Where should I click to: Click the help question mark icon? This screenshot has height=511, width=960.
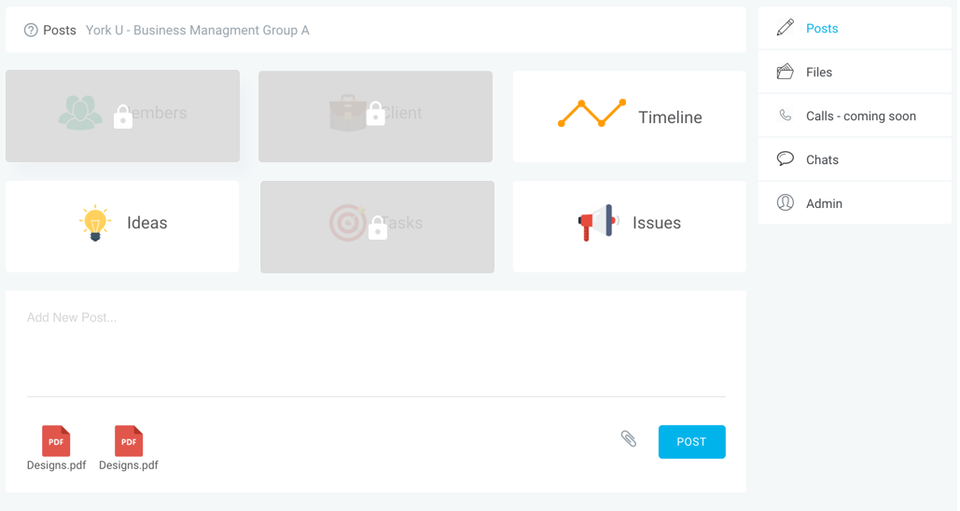[31, 30]
